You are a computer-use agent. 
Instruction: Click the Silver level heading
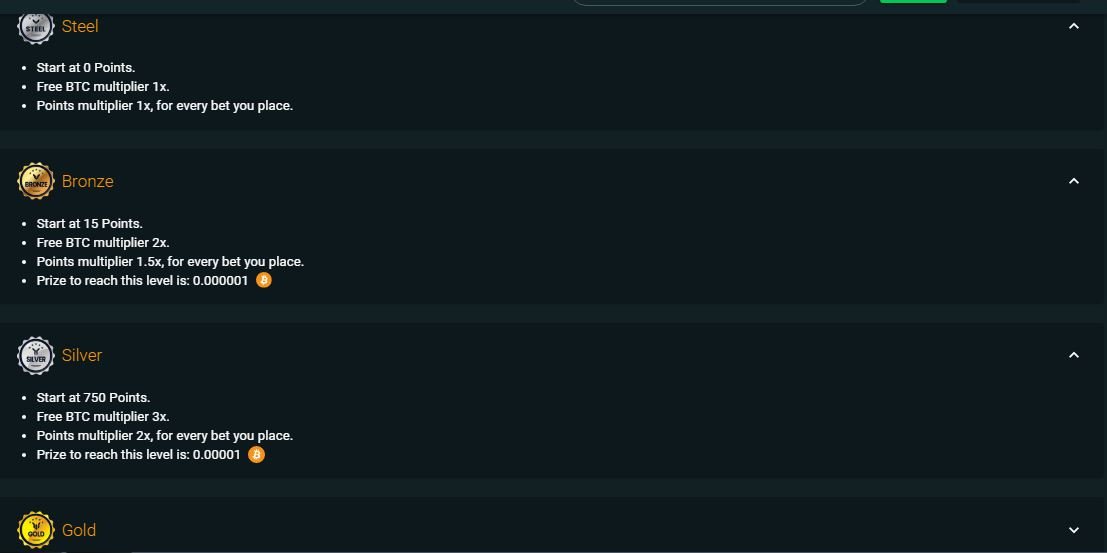tap(82, 356)
